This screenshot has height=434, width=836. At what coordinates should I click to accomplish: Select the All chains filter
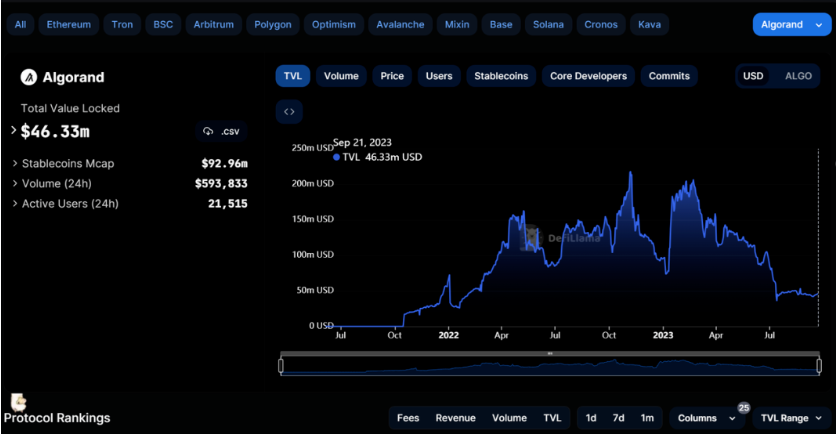click(20, 25)
